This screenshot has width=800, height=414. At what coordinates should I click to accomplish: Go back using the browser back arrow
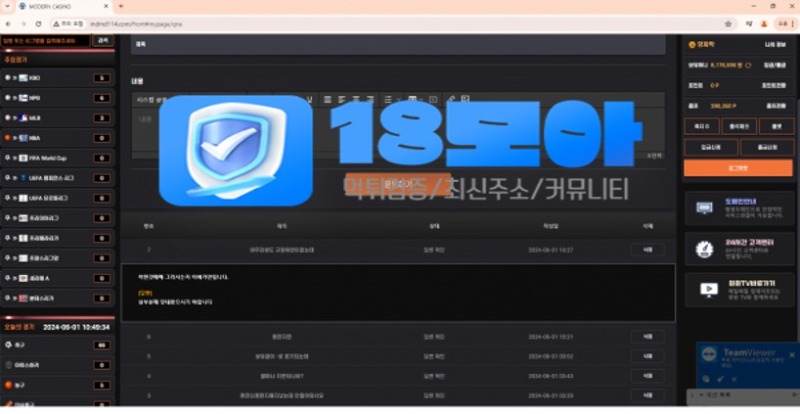[x=8, y=24]
